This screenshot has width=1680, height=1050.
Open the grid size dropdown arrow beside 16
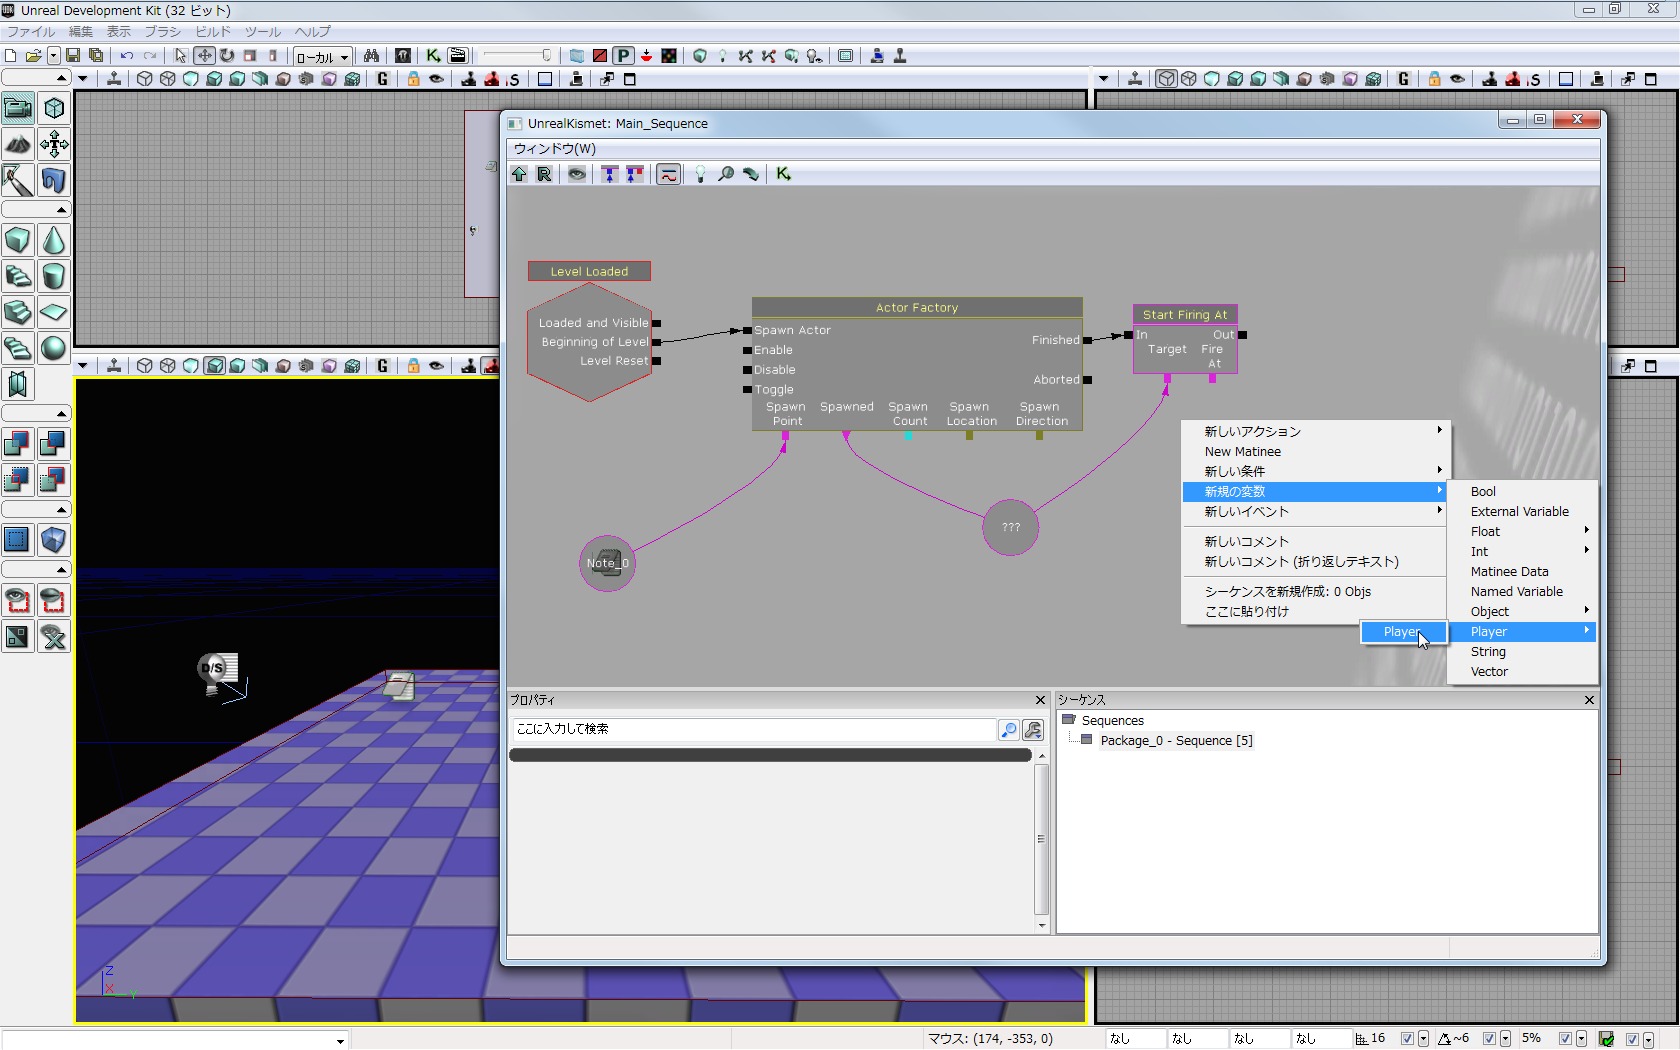pyautogui.click(x=1423, y=1039)
